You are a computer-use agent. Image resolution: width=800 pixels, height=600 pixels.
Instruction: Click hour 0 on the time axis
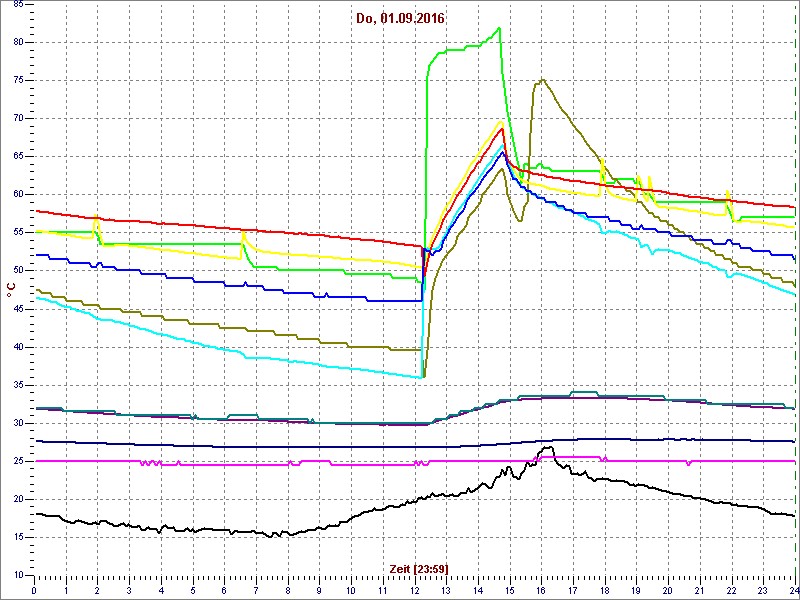[x=34, y=591]
